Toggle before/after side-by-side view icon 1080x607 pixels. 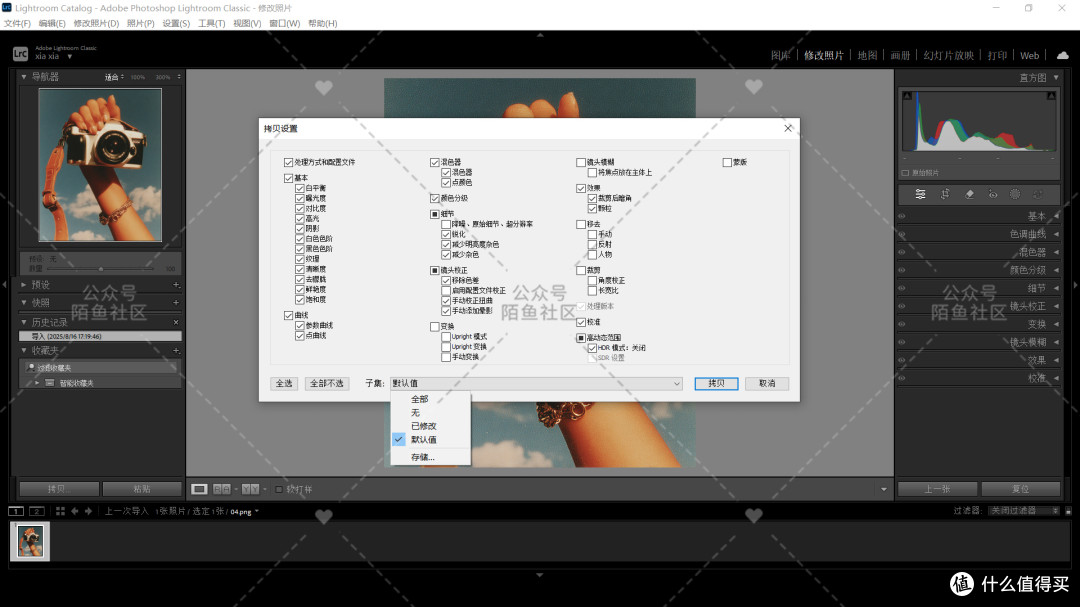pyautogui.click(x=222, y=489)
